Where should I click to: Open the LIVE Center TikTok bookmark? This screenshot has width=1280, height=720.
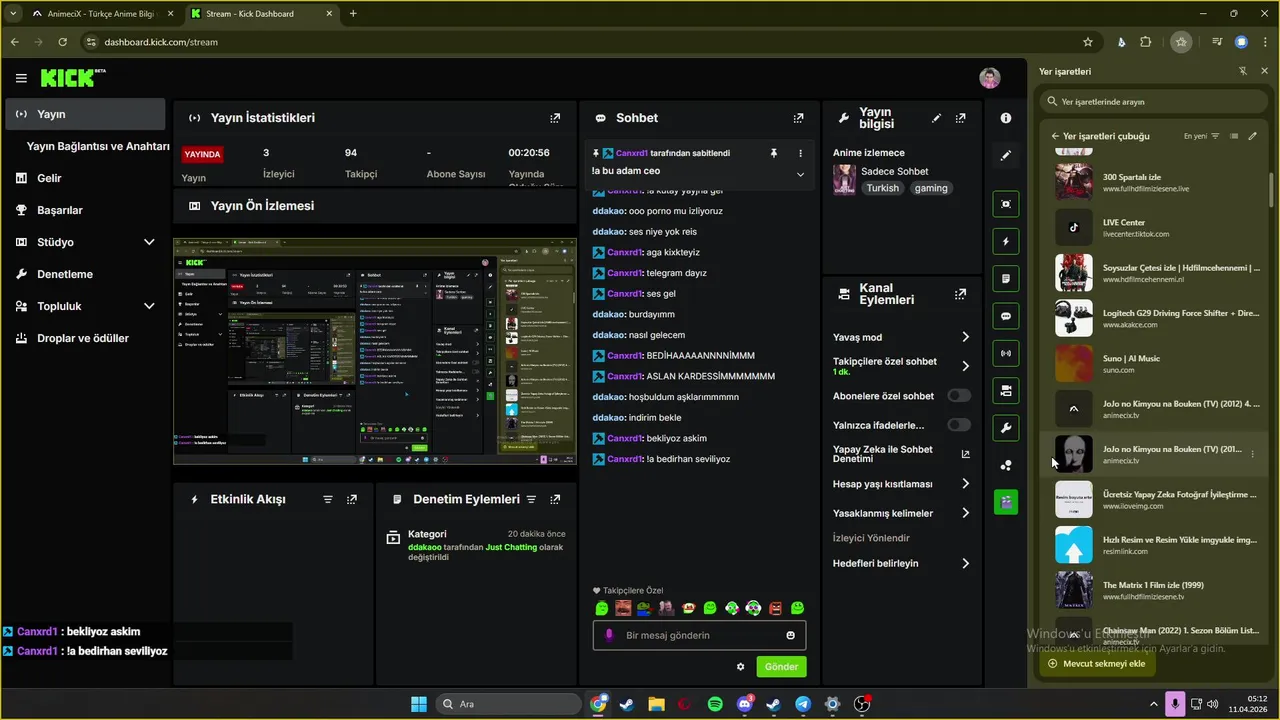coord(1155,228)
